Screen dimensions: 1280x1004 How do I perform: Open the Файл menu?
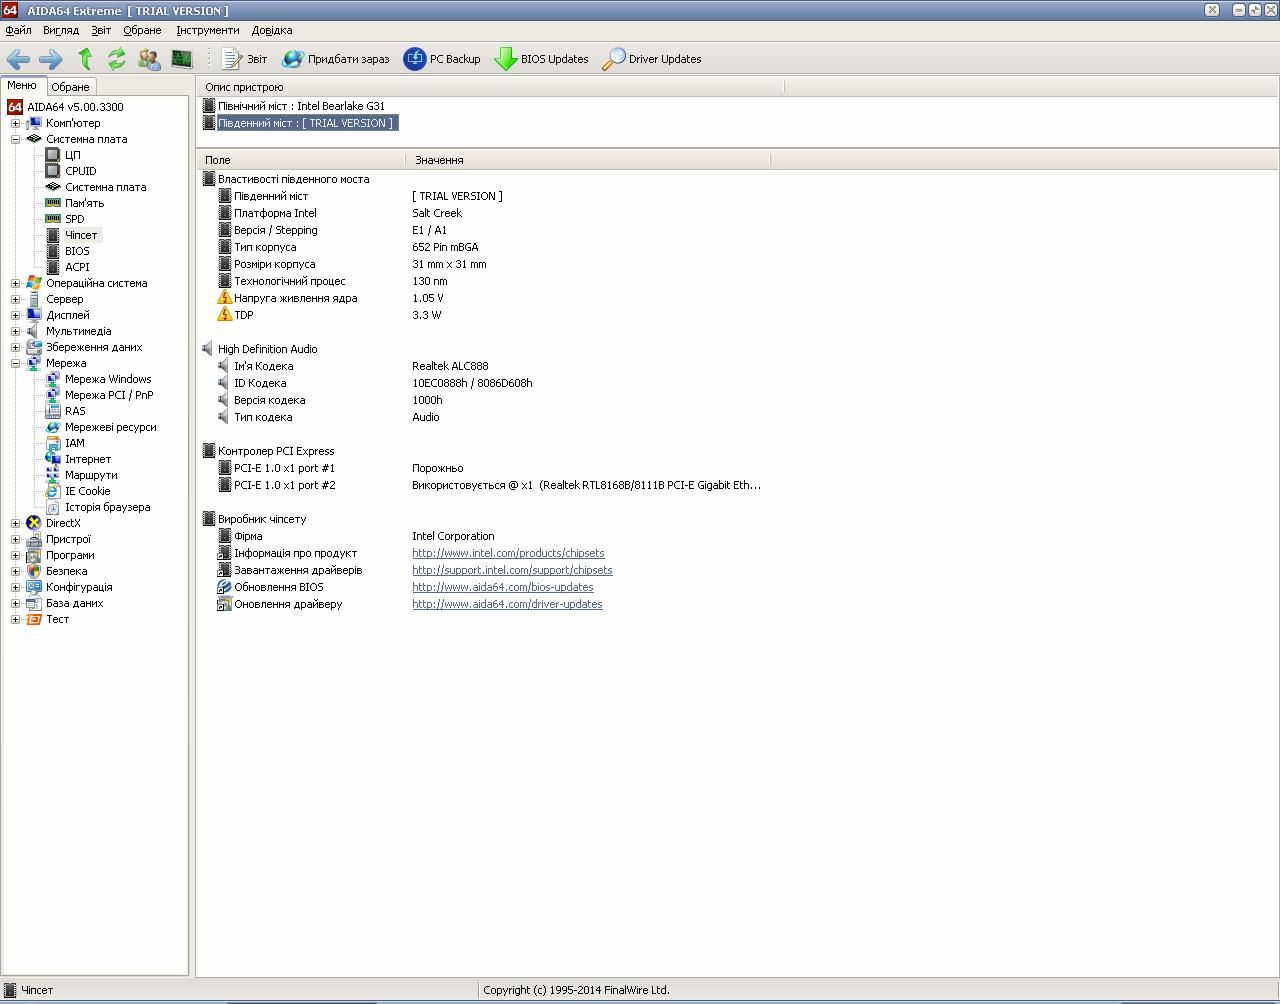pos(18,30)
